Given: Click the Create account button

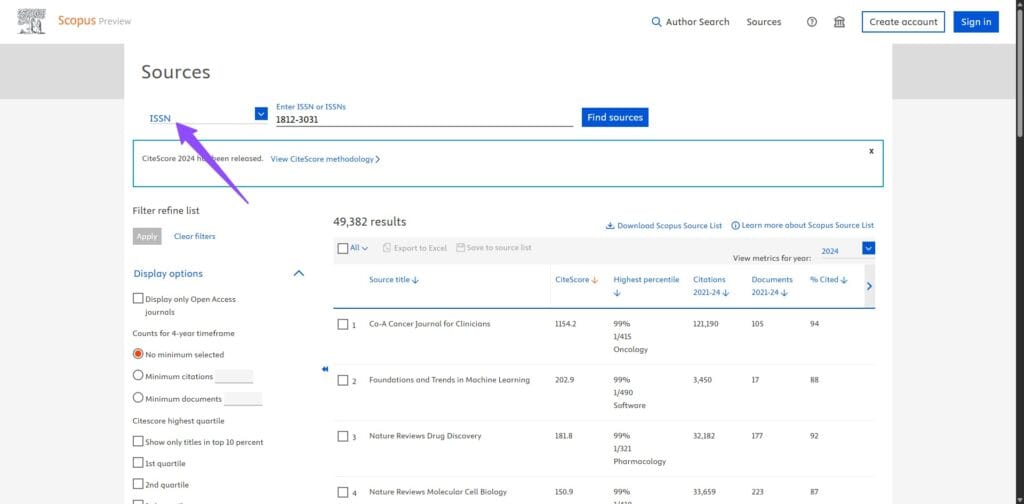Looking at the screenshot, I should [903, 22].
